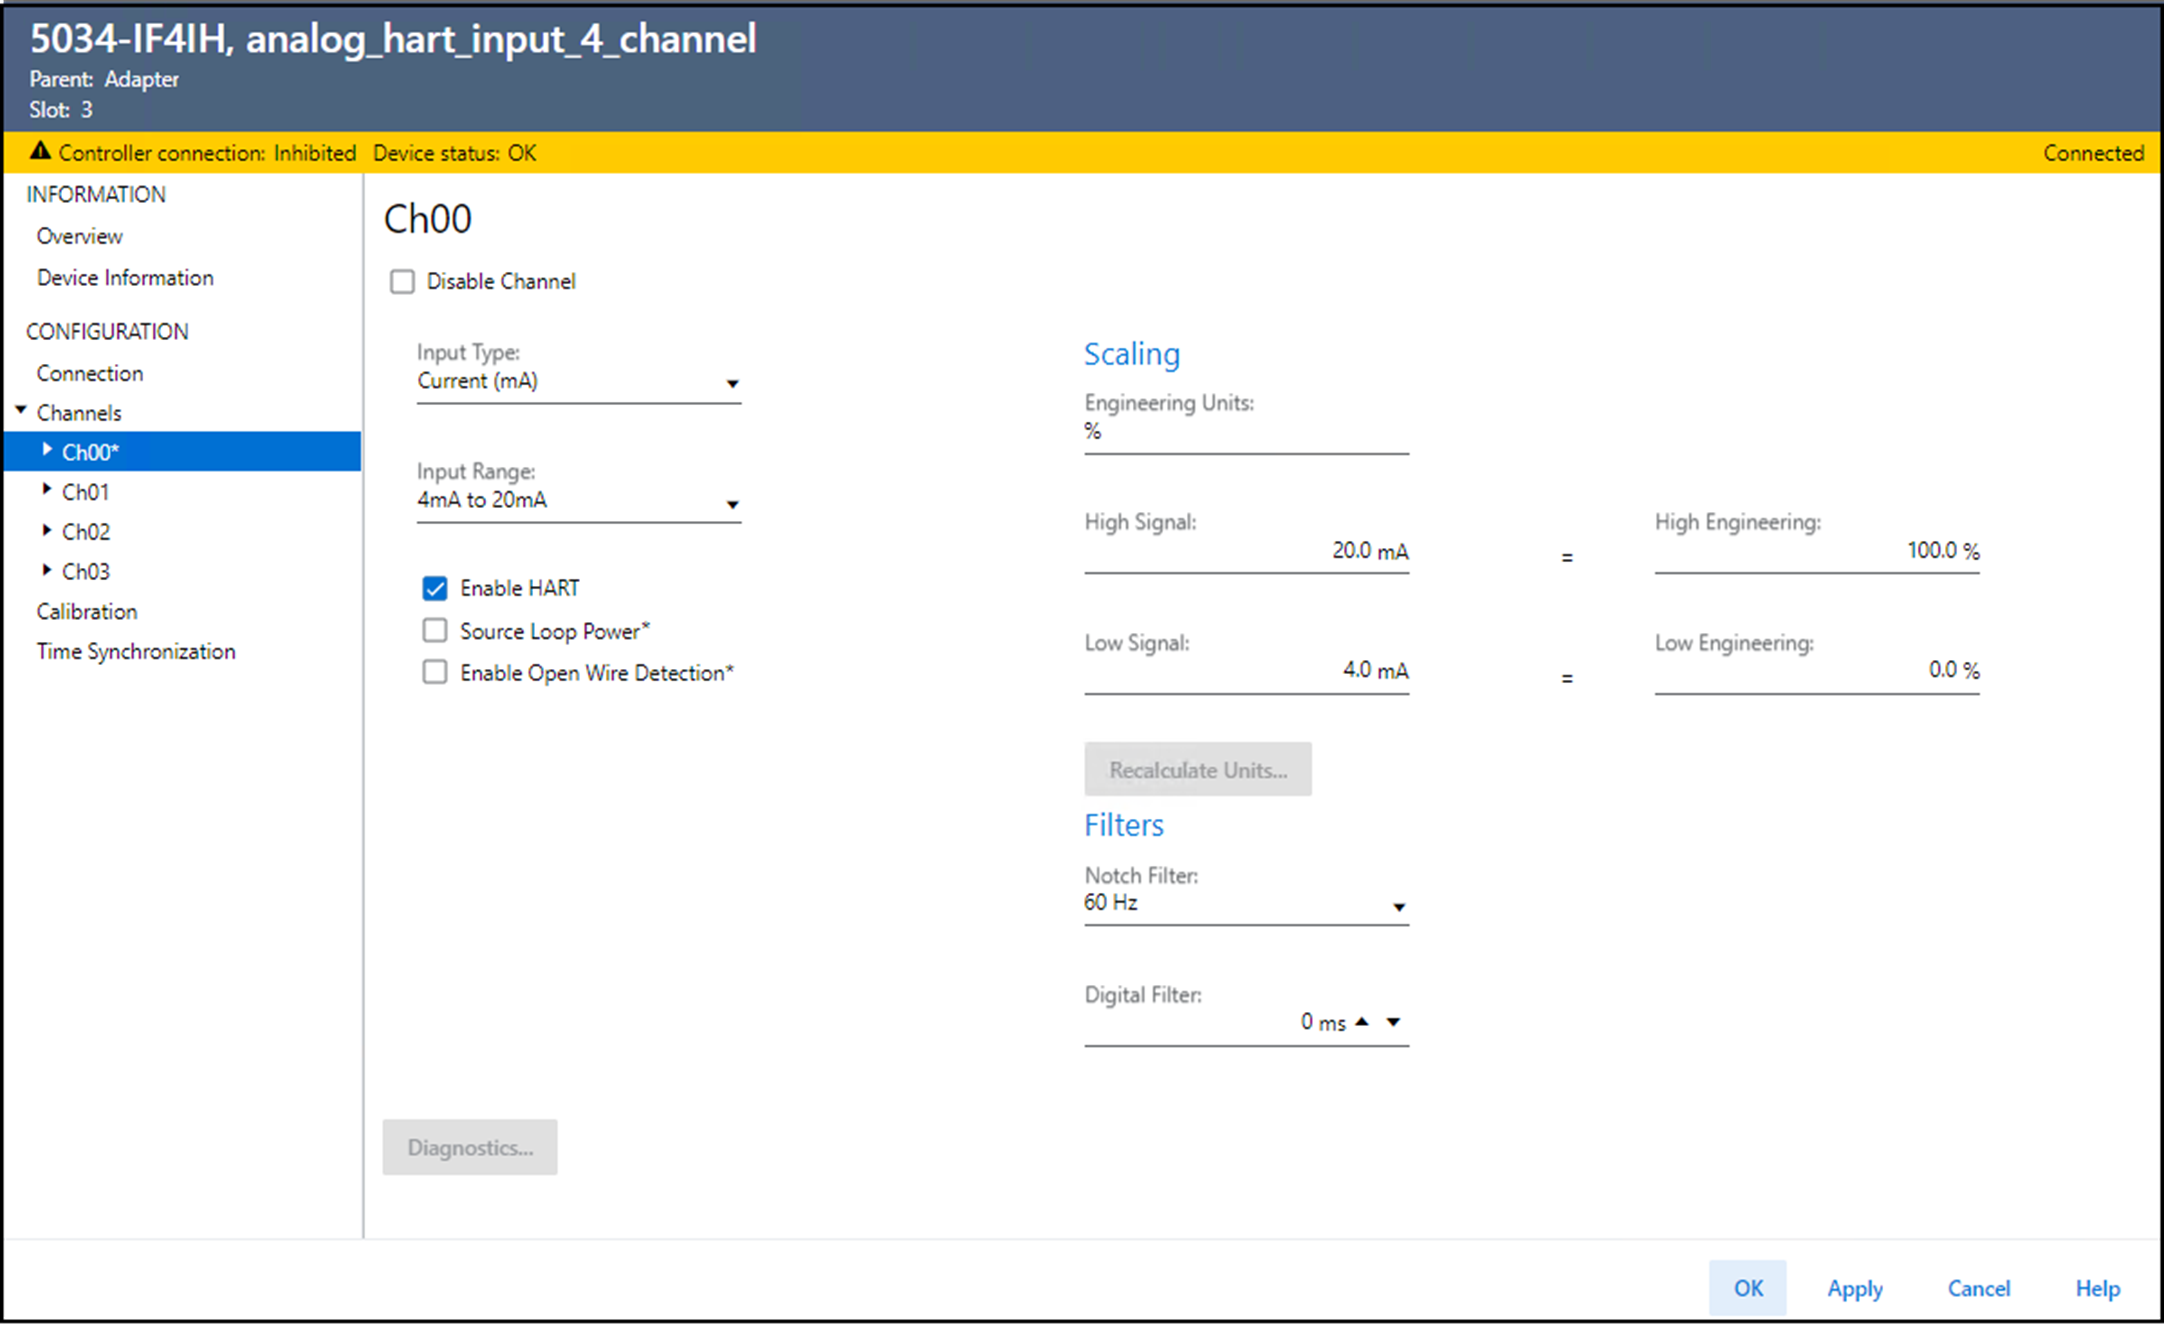This screenshot has height=1325, width=2164.
Task: Click the warning triangle icon in status bar
Action: click(40, 152)
